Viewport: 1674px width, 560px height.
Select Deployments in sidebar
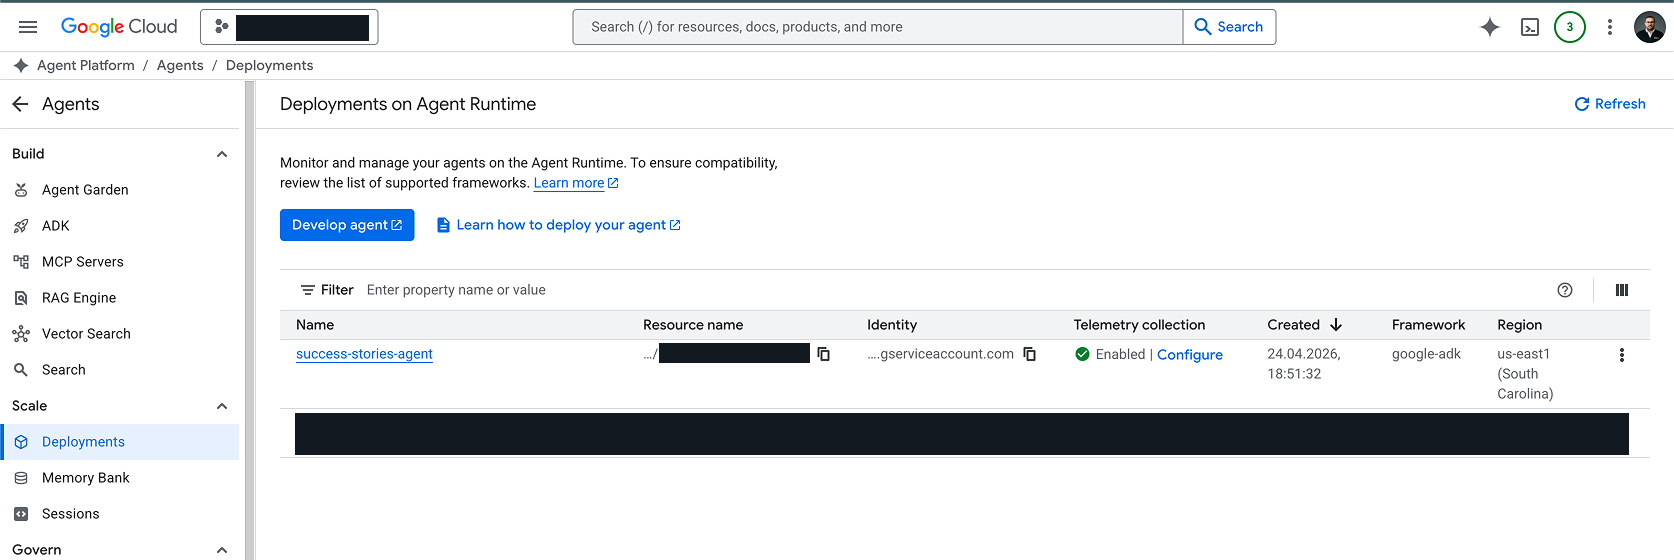point(120,442)
